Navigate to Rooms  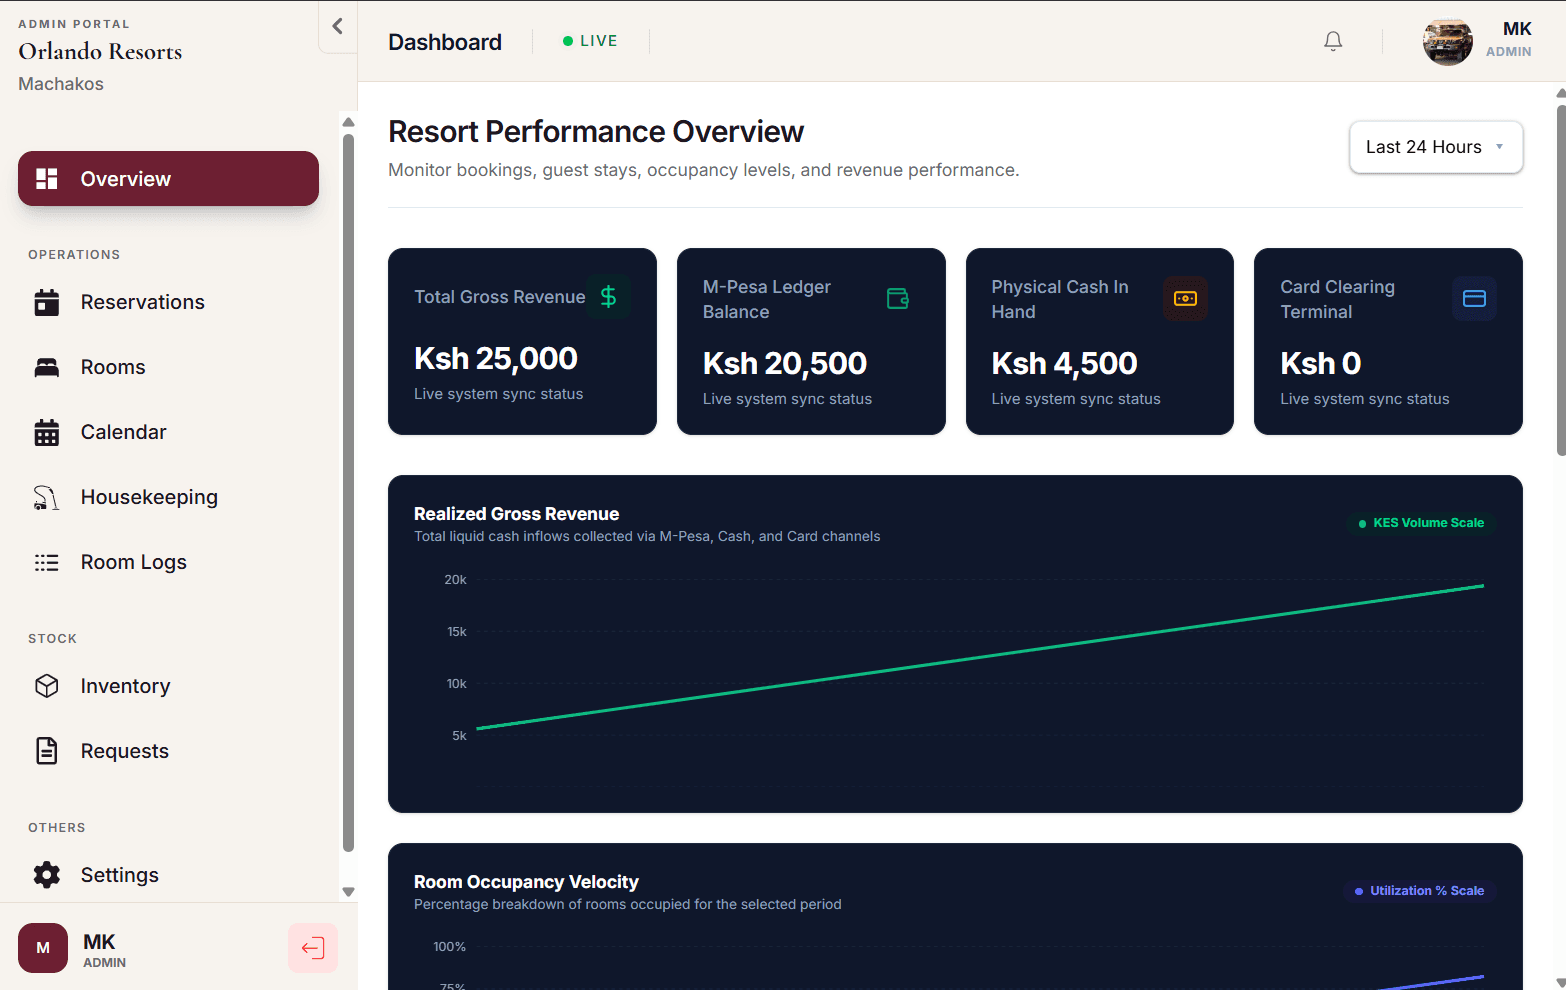point(168,367)
